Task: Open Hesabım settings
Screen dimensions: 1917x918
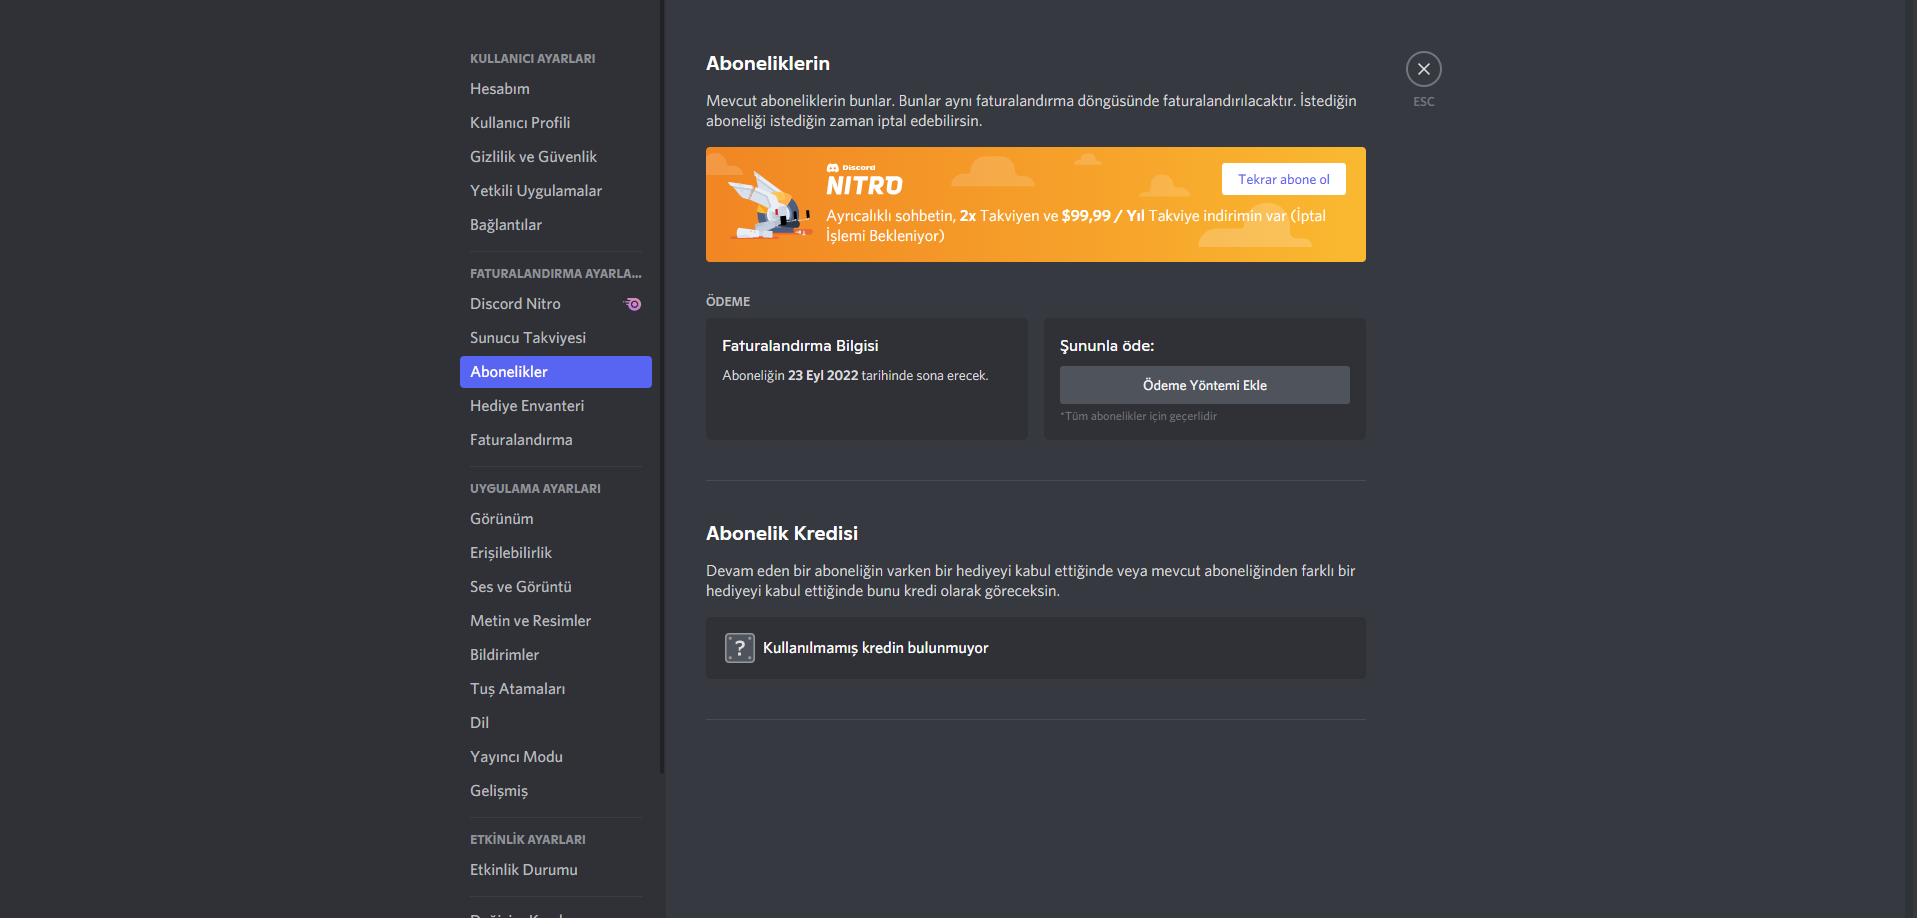Action: [555, 89]
